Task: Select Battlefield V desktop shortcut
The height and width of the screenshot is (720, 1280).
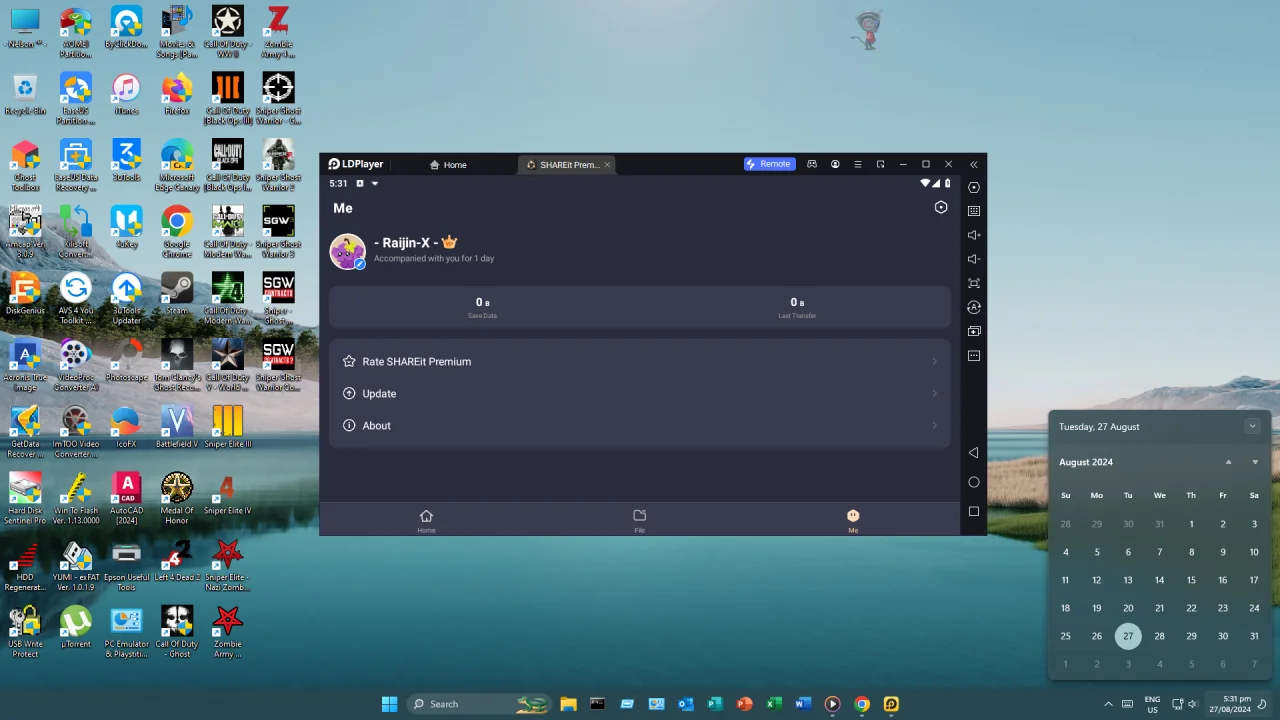Action: [177, 428]
